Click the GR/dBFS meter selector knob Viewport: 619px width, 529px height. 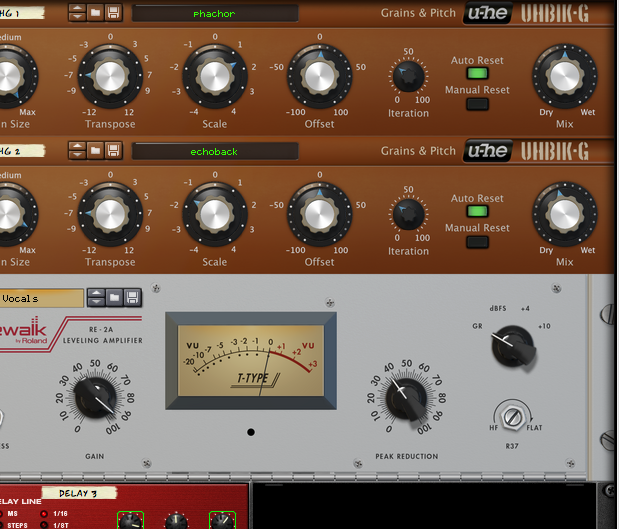(x=513, y=346)
